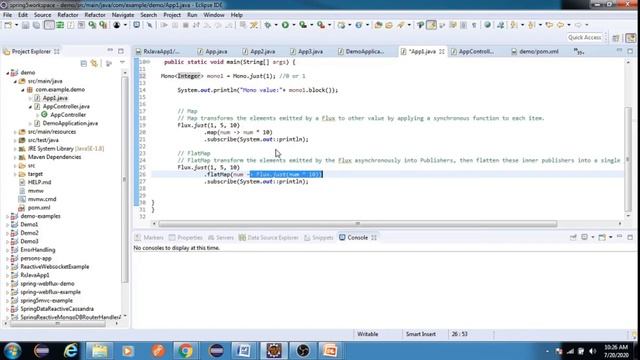Click the Quick Access search field

584,38
